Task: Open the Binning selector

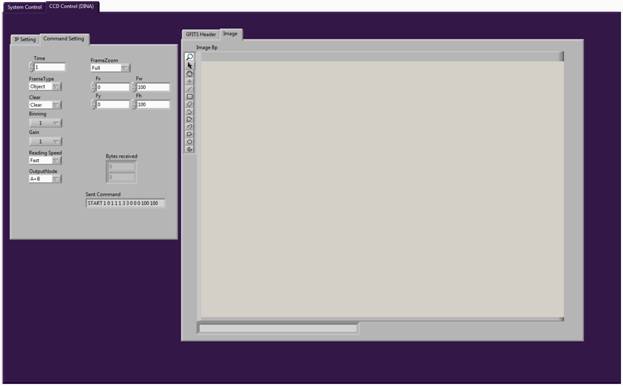Action: [45, 123]
